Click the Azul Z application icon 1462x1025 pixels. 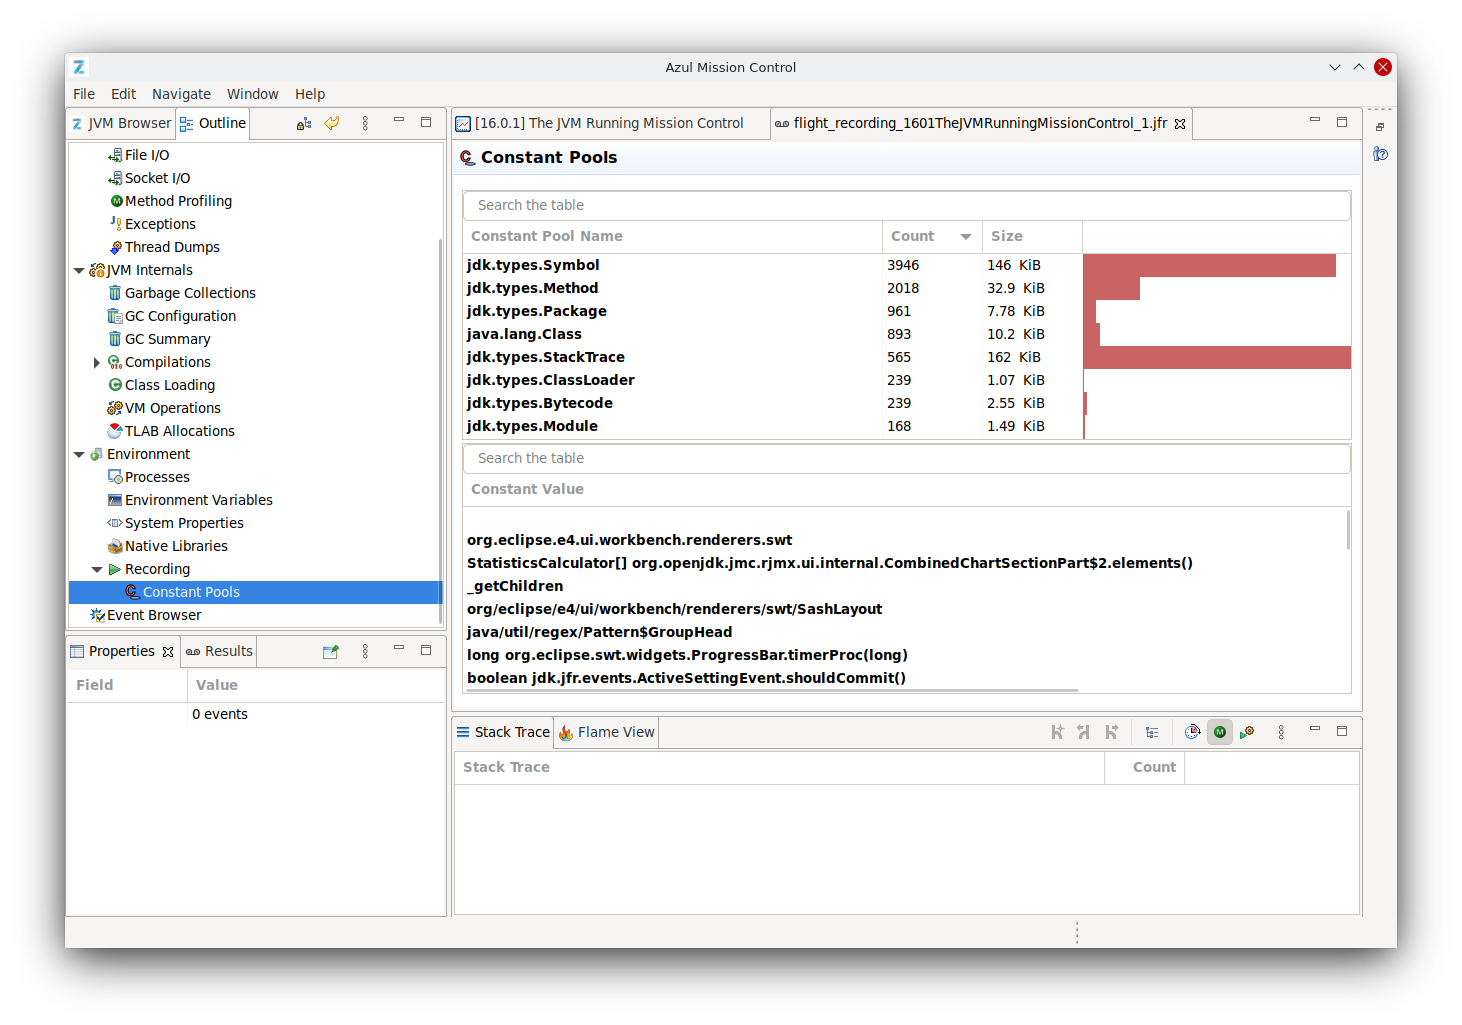pyautogui.click(x=79, y=67)
